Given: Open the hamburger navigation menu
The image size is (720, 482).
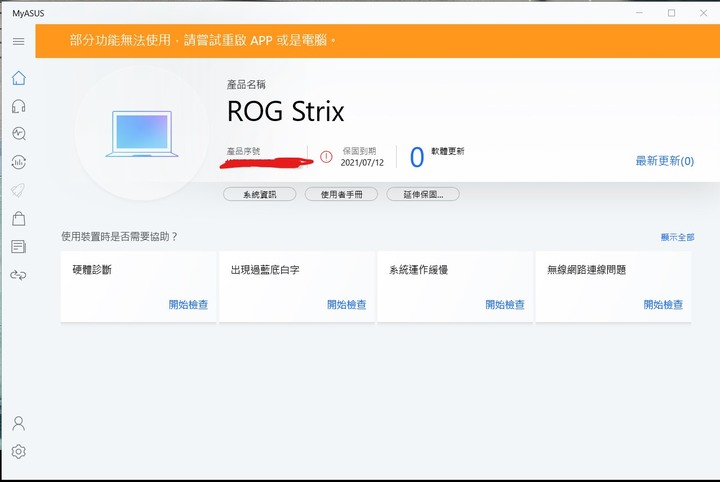Looking at the screenshot, I should tap(18, 42).
